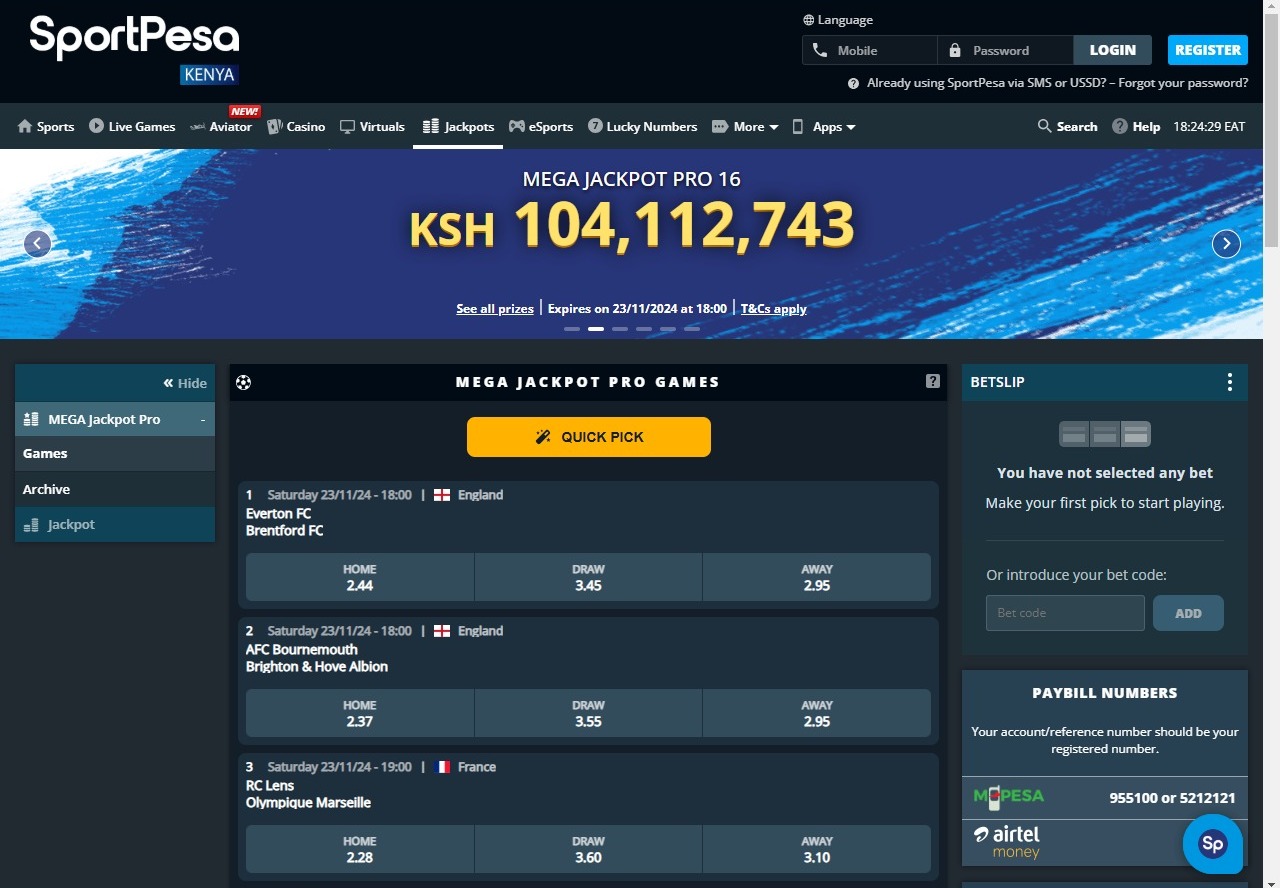The image size is (1280, 888).
Task: Click the Airtel Money logo
Action: click(x=1007, y=842)
